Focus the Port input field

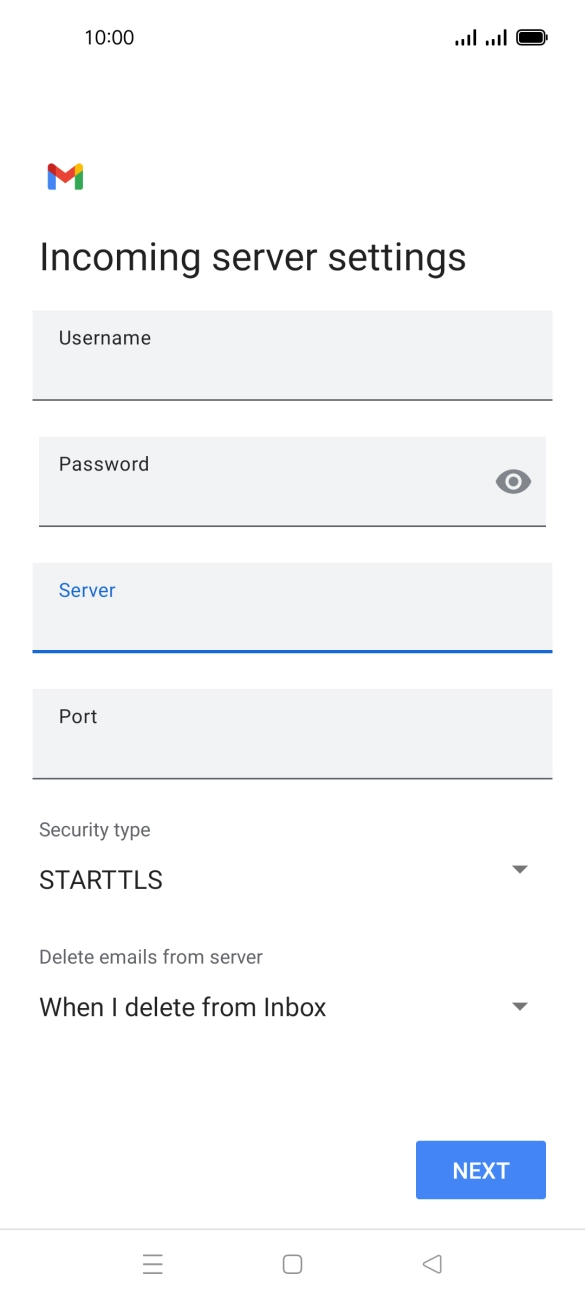tap(292, 734)
